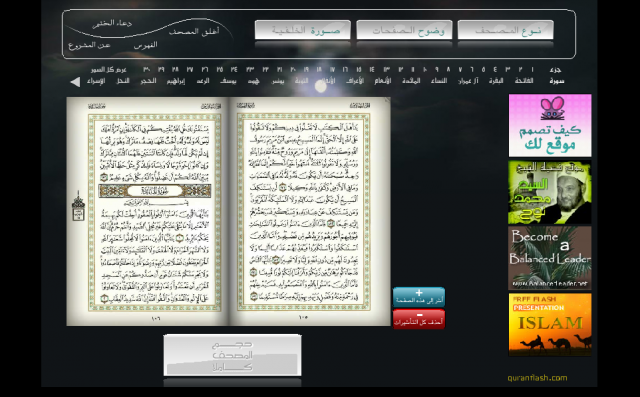Viewport: 640px width, 397px height.
Task: Jump to surah يوسف in the surah list
Action: coord(228,81)
